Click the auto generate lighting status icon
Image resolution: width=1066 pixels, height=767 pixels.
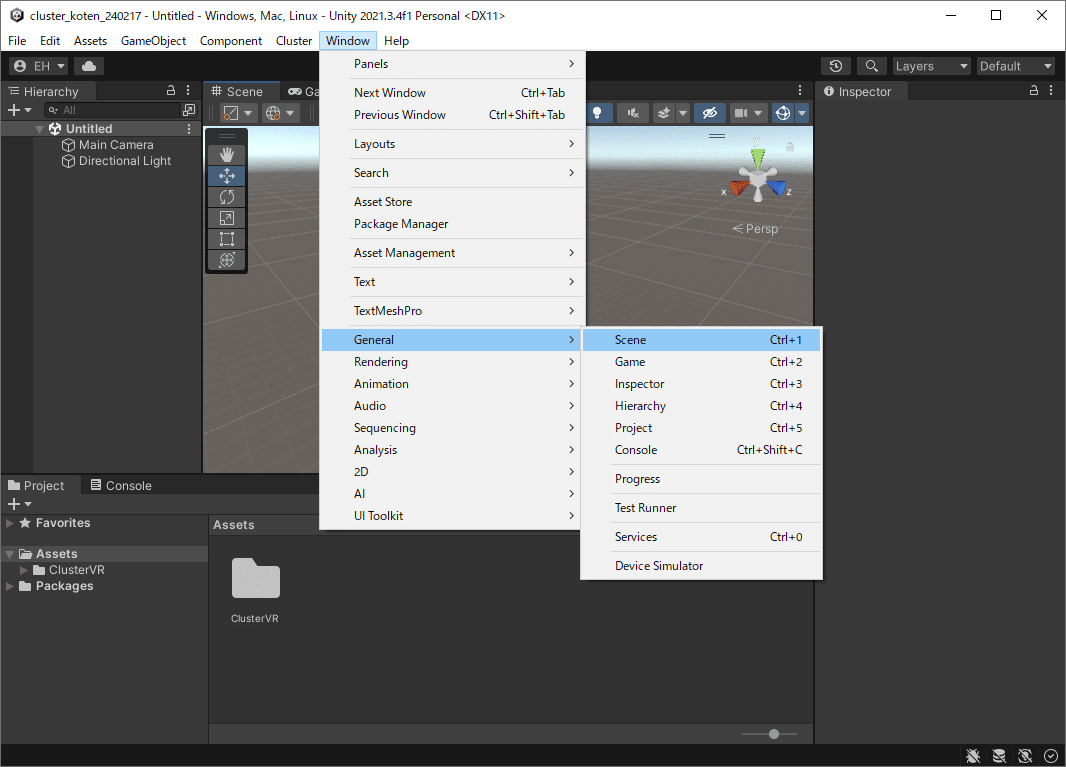click(1025, 755)
